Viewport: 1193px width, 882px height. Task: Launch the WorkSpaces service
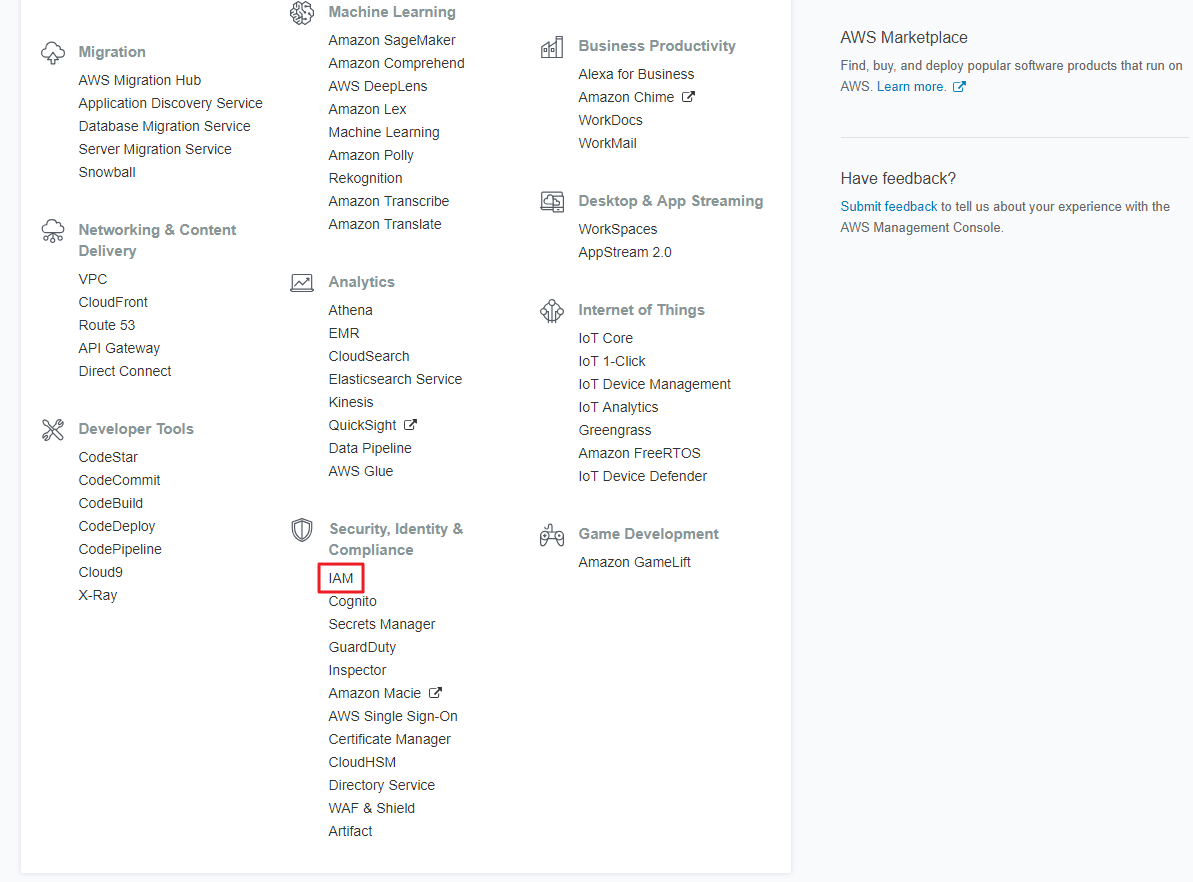click(x=618, y=229)
